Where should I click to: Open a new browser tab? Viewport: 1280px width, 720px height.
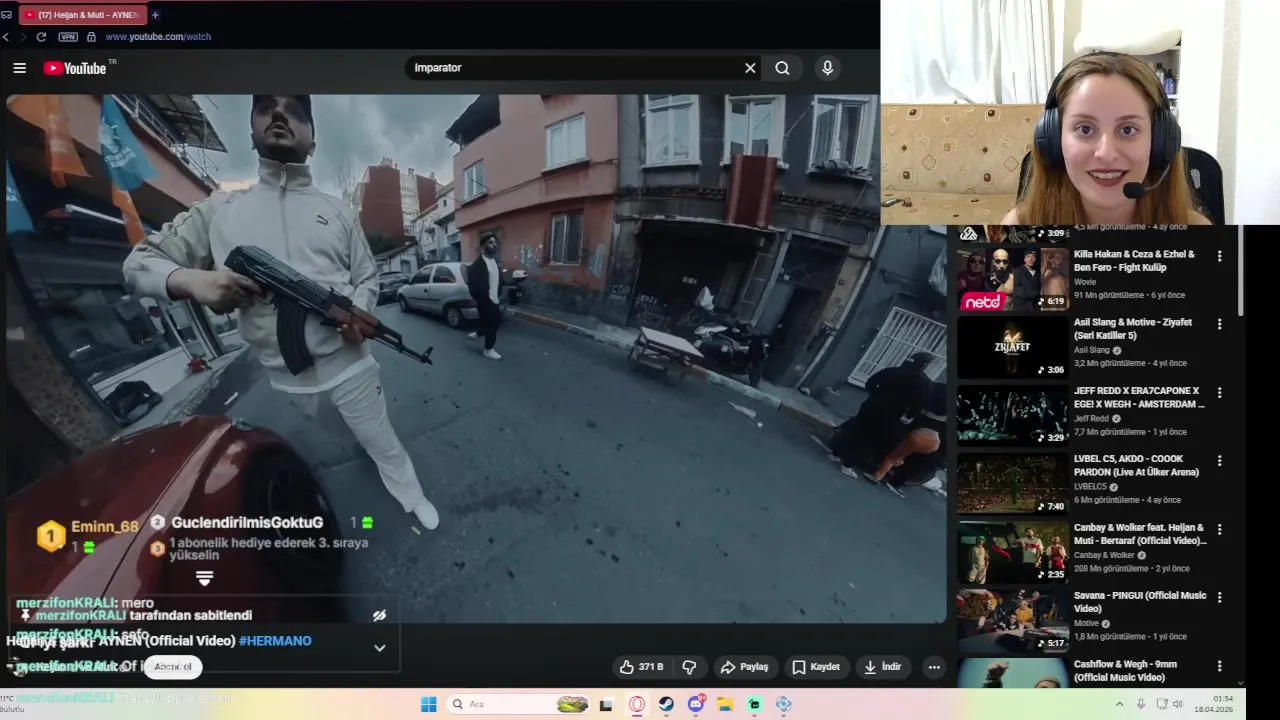click(155, 15)
